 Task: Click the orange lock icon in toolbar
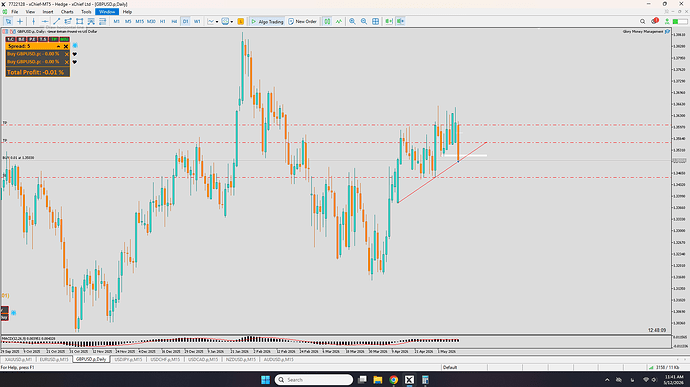coord(241,21)
